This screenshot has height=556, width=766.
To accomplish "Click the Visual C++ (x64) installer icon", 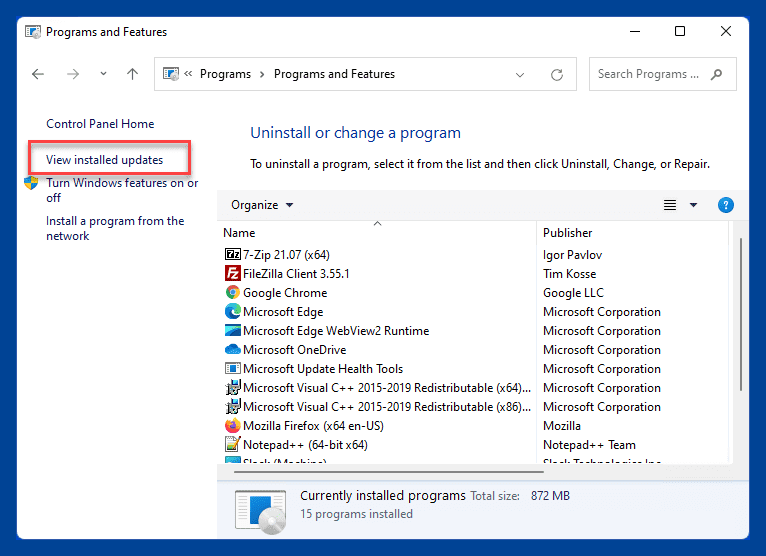I will (233, 387).
